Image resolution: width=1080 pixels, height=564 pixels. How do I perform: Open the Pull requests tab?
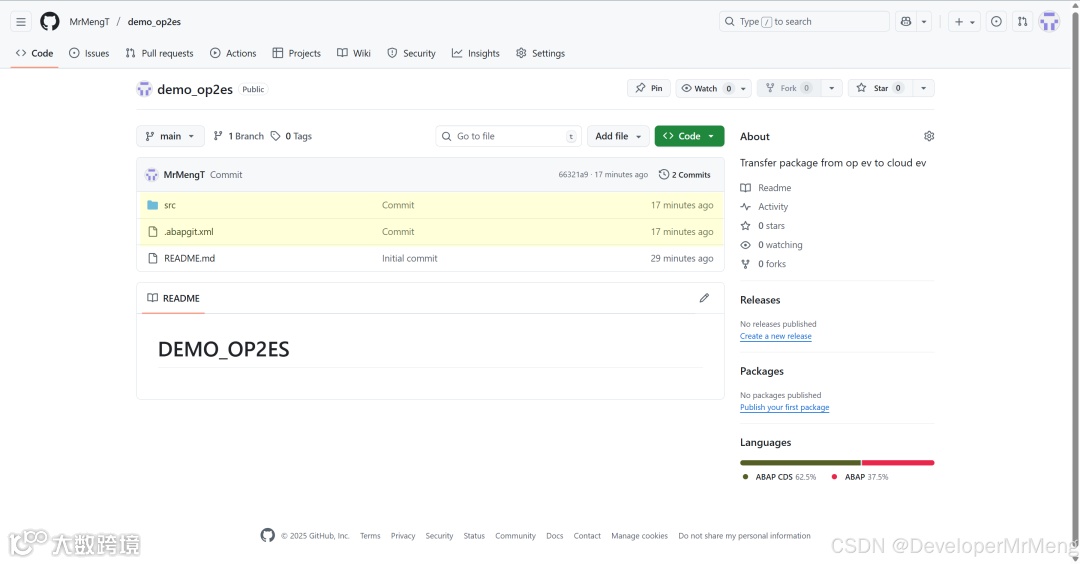[159, 53]
